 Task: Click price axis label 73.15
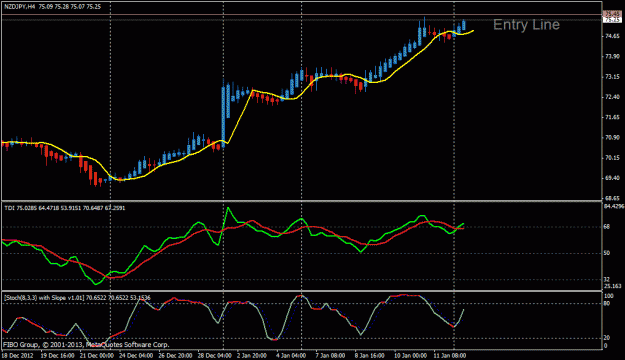pos(612,77)
